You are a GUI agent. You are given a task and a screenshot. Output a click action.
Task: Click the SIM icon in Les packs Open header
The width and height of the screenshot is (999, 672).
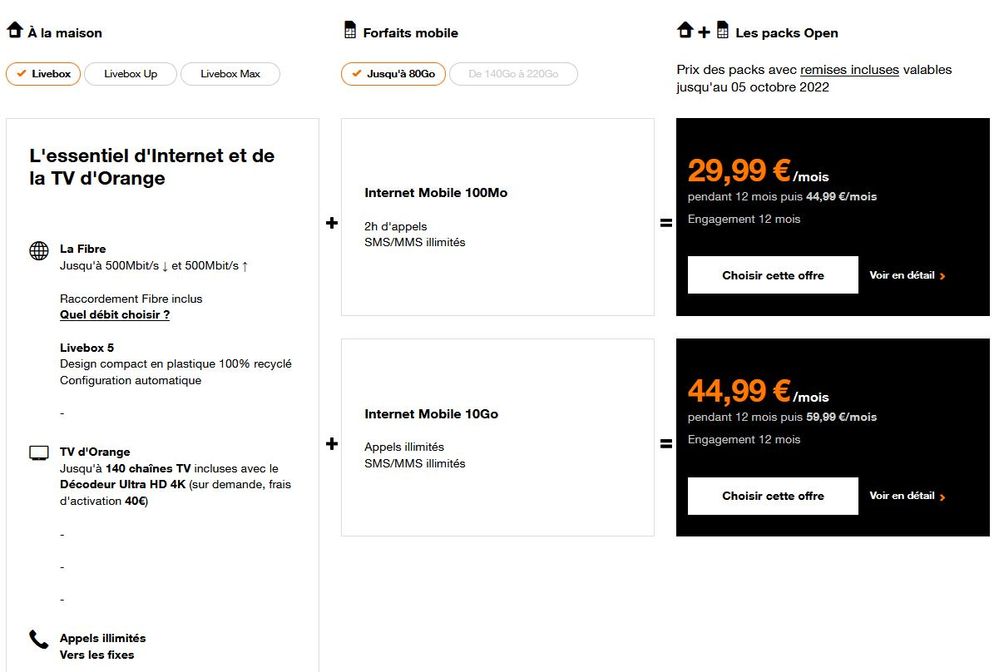point(722,31)
